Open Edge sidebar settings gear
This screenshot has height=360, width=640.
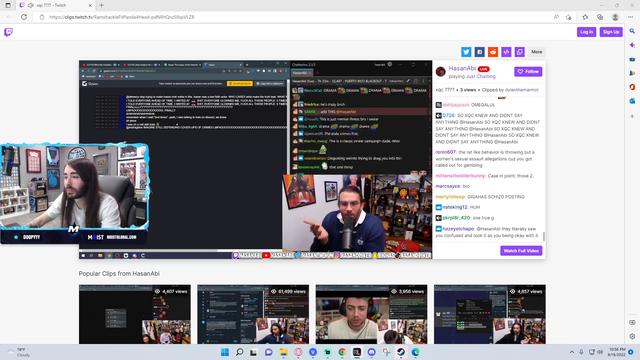click(632, 336)
